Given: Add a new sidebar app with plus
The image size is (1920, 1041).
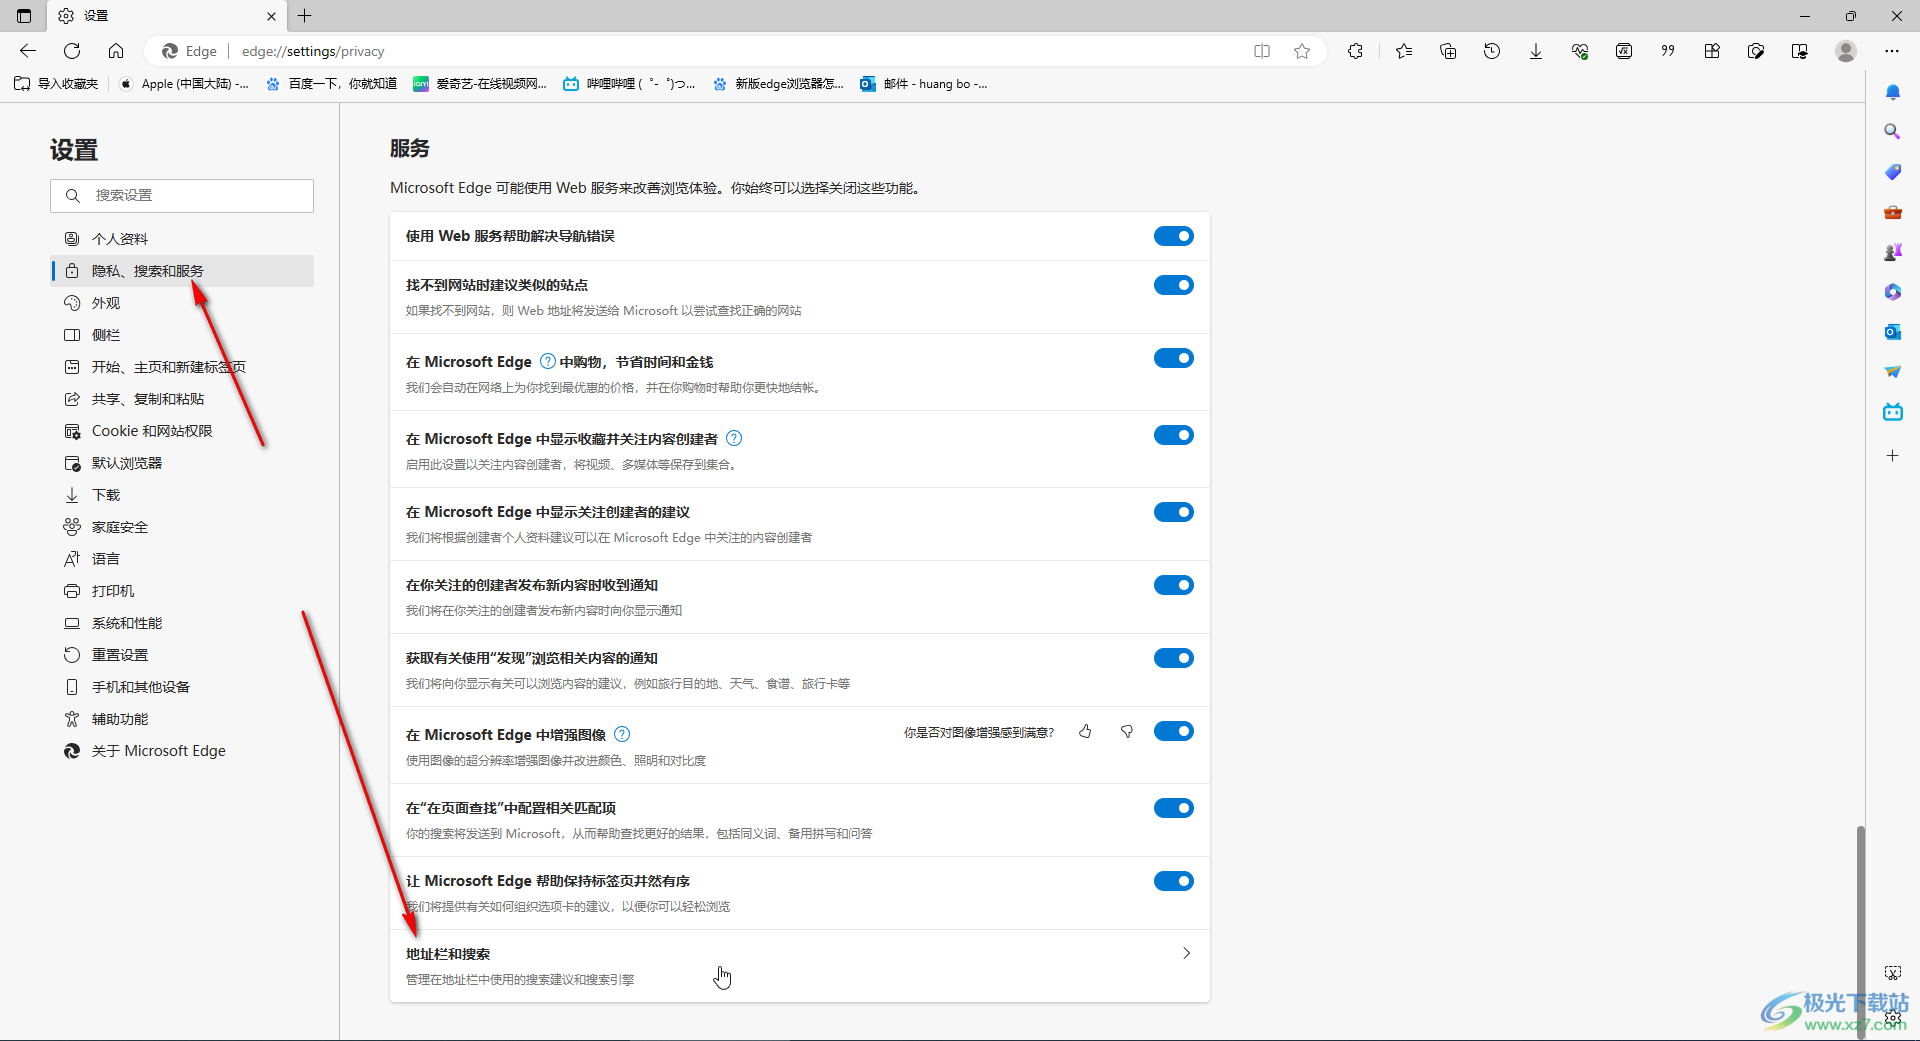Looking at the screenshot, I should [1892, 456].
